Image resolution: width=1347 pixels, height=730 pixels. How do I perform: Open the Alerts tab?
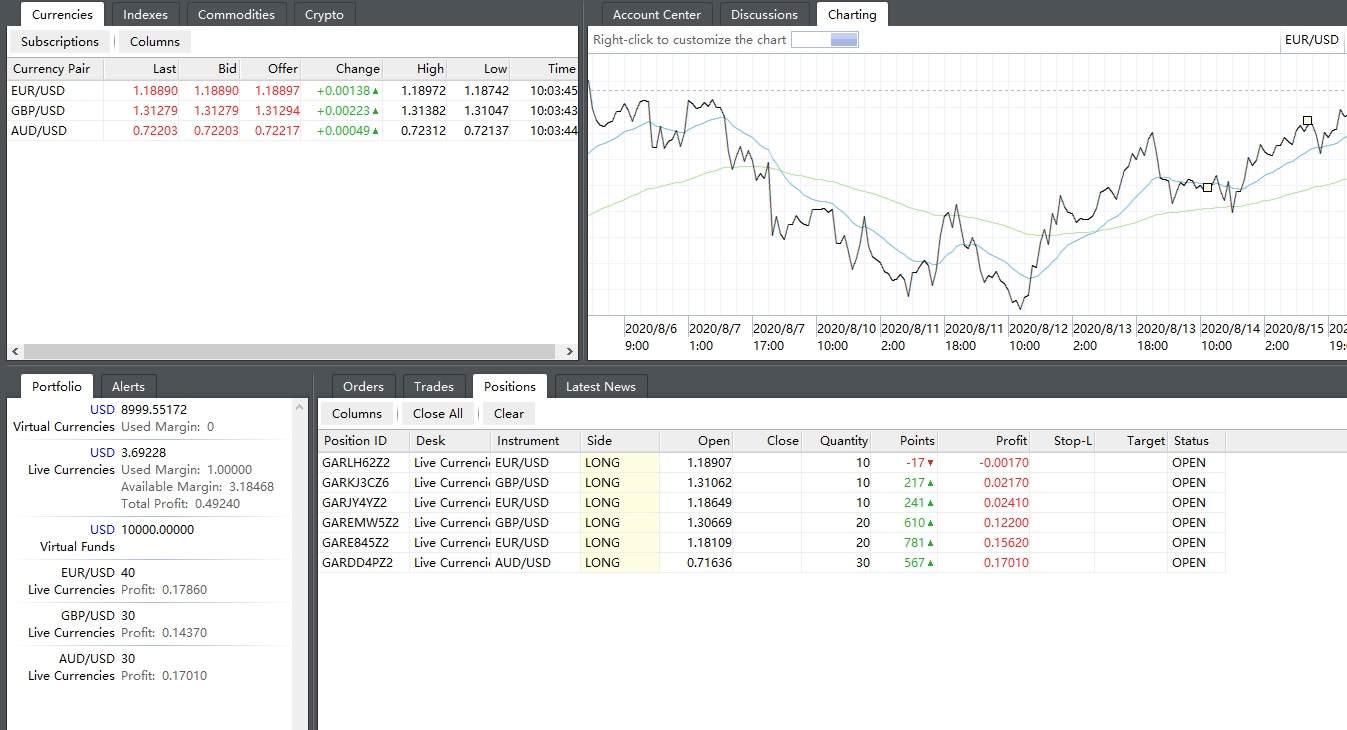[x=128, y=387]
